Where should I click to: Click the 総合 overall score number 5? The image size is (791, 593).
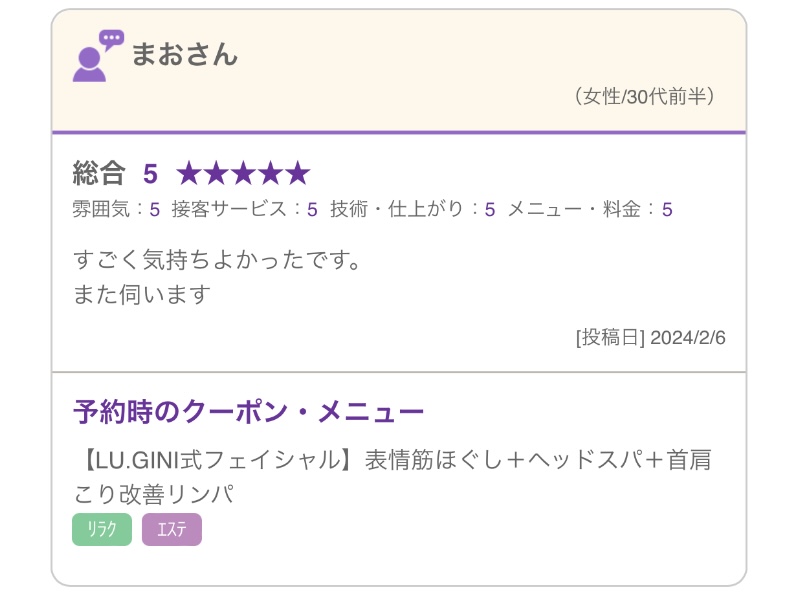150,174
